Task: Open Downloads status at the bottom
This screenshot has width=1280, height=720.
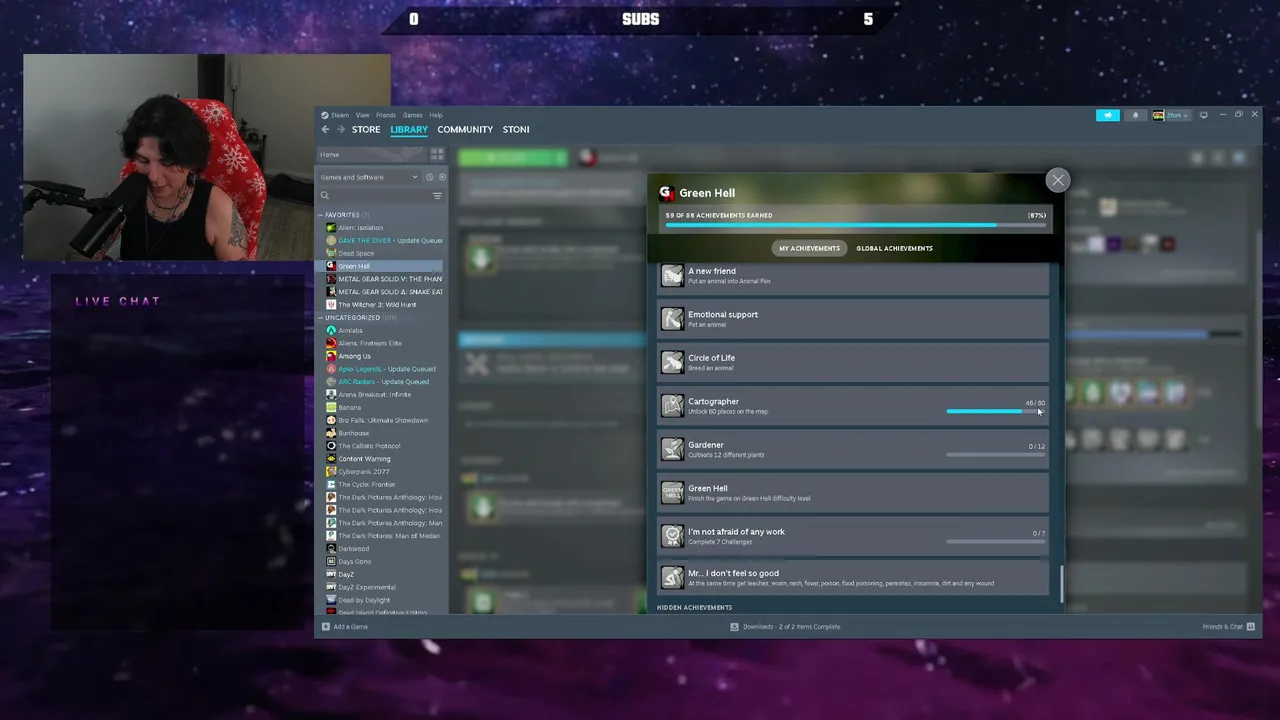Action: [785, 627]
